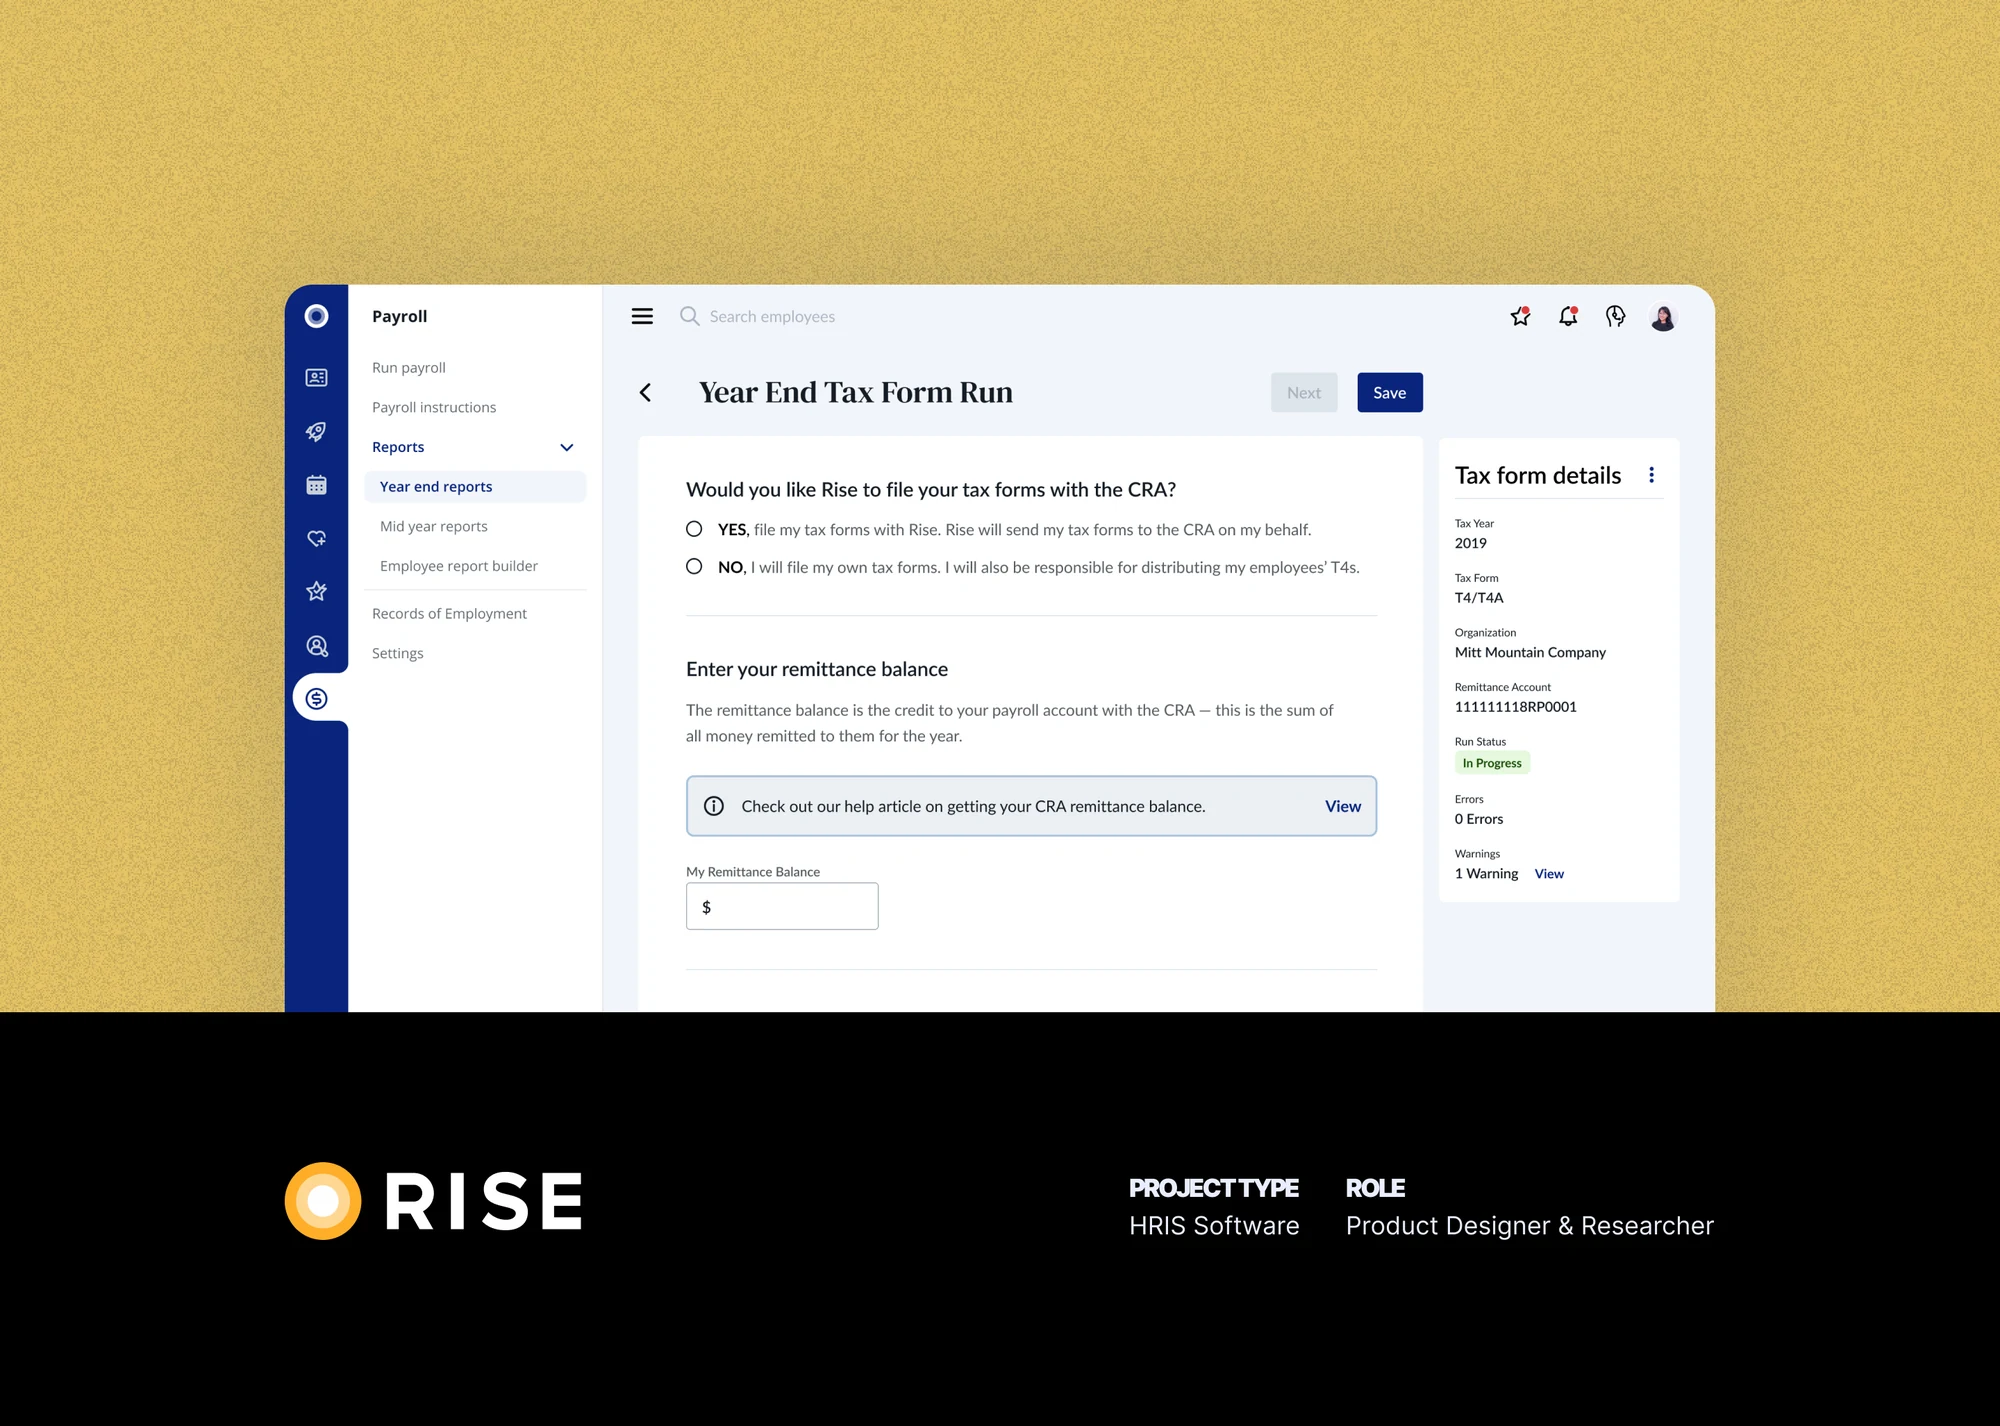Open the person search icon in sidebar
Image resolution: width=2000 pixels, height=1426 pixels.
[x=316, y=646]
